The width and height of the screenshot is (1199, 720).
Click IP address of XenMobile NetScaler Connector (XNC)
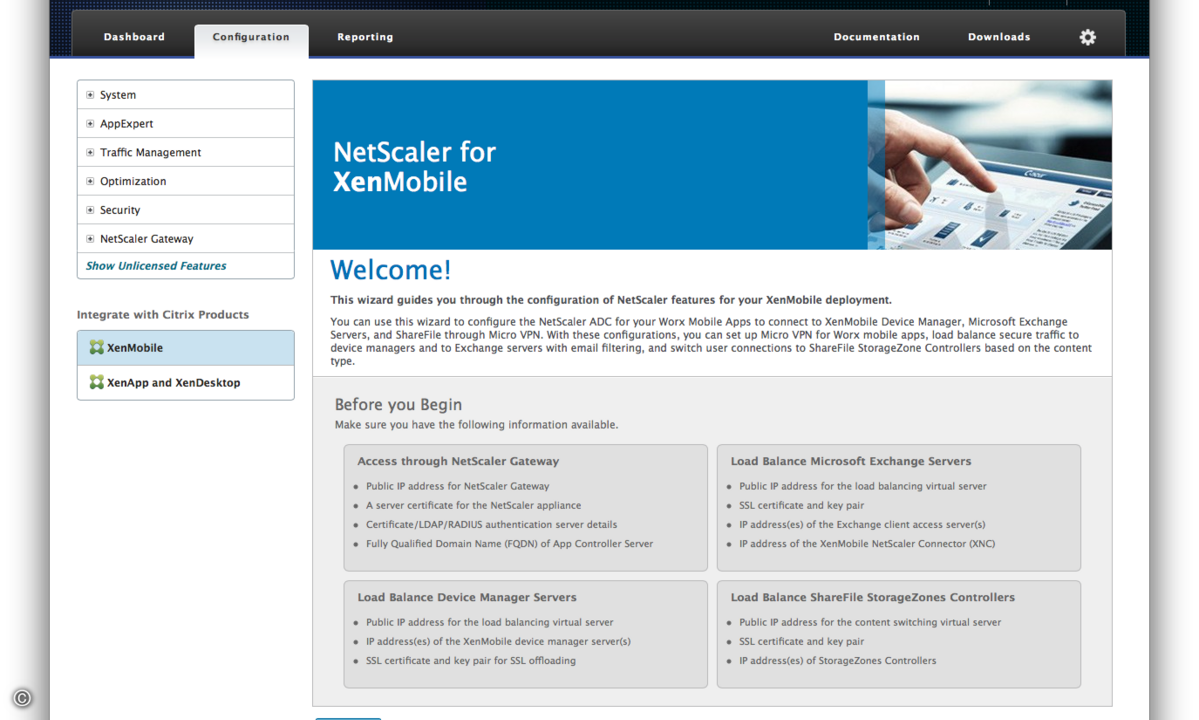pyautogui.click(x=867, y=543)
